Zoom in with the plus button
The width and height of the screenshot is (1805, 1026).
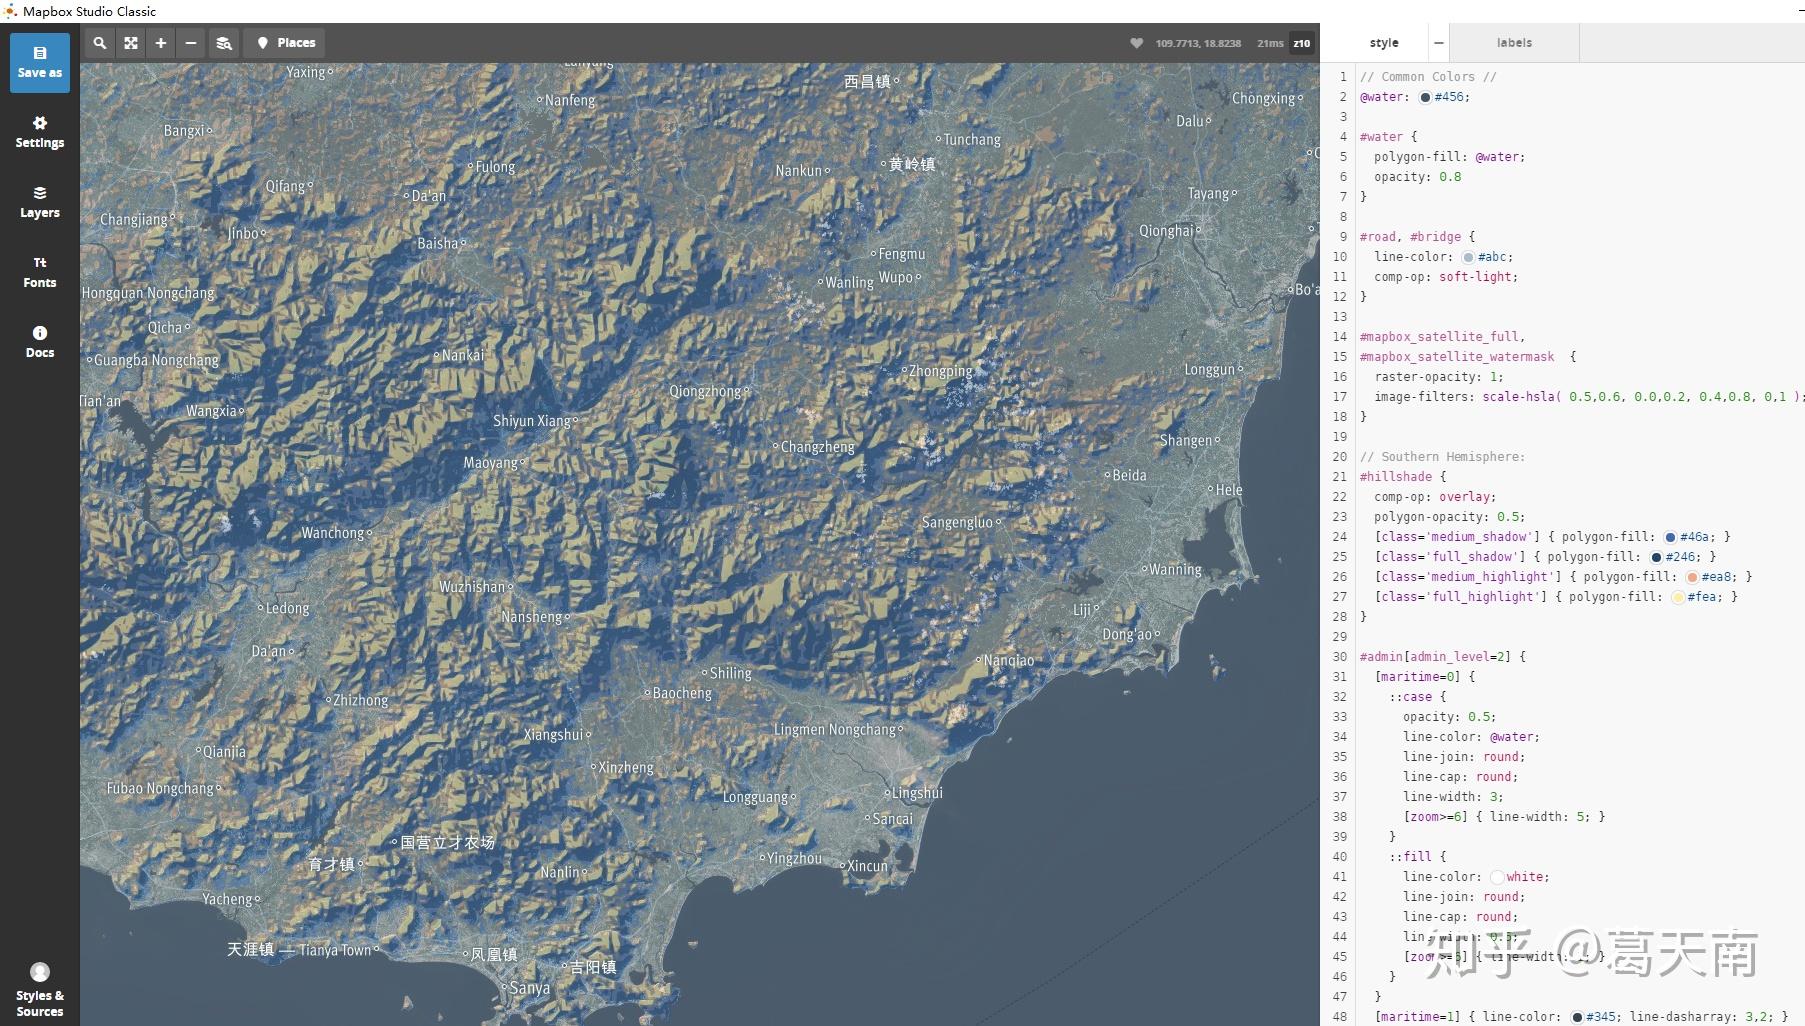tap(161, 43)
